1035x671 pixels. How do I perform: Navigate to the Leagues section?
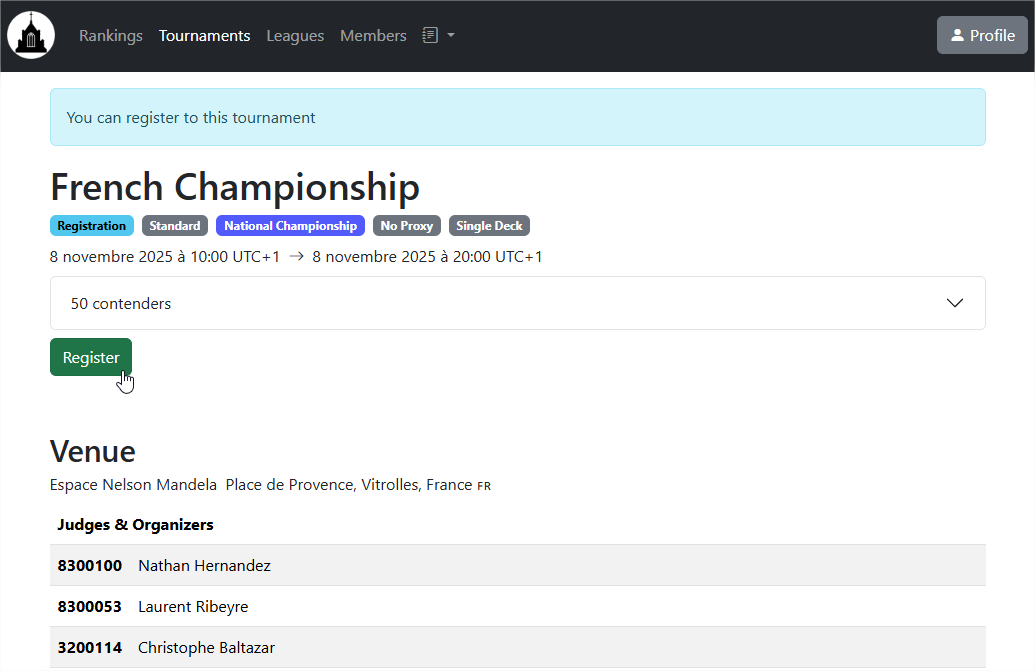pos(295,36)
